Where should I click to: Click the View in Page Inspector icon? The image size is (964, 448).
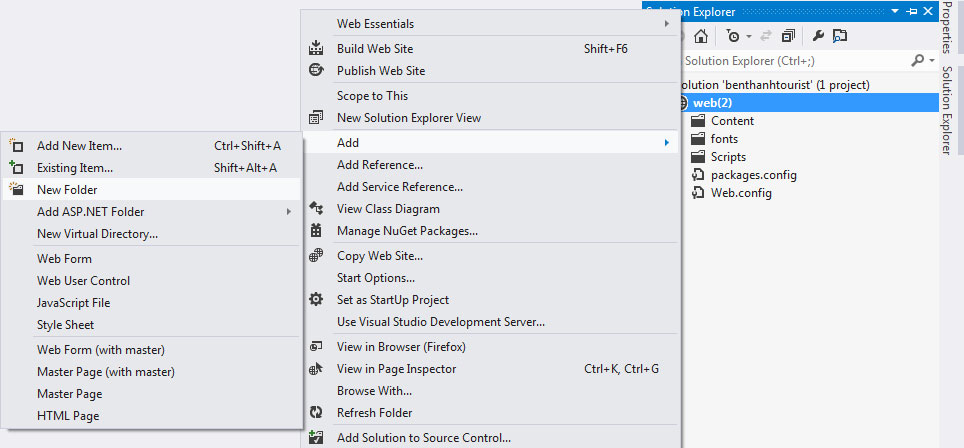316,369
